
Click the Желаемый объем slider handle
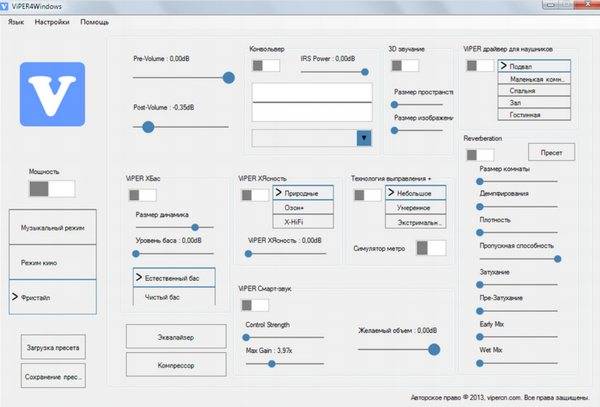pyautogui.click(x=434, y=349)
